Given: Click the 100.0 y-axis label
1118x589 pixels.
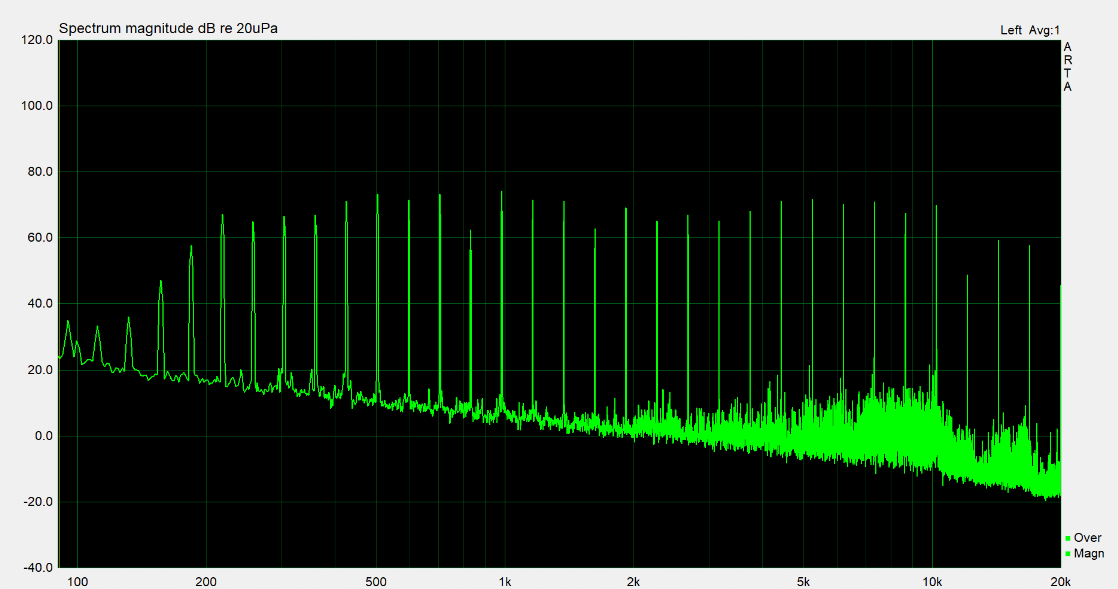Looking at the screenshot, I should (37, 106).
